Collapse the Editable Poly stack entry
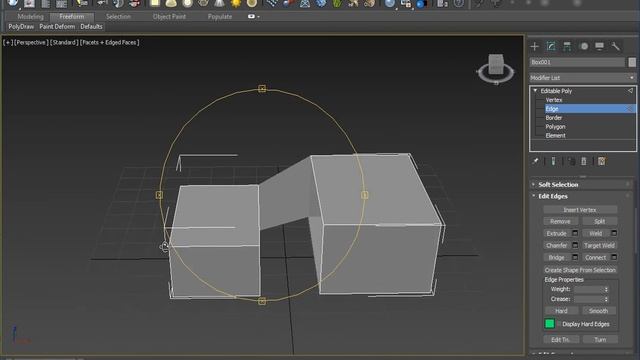This screenshot has height=360, width=640. pyautogui.click(x=535, y=91)
